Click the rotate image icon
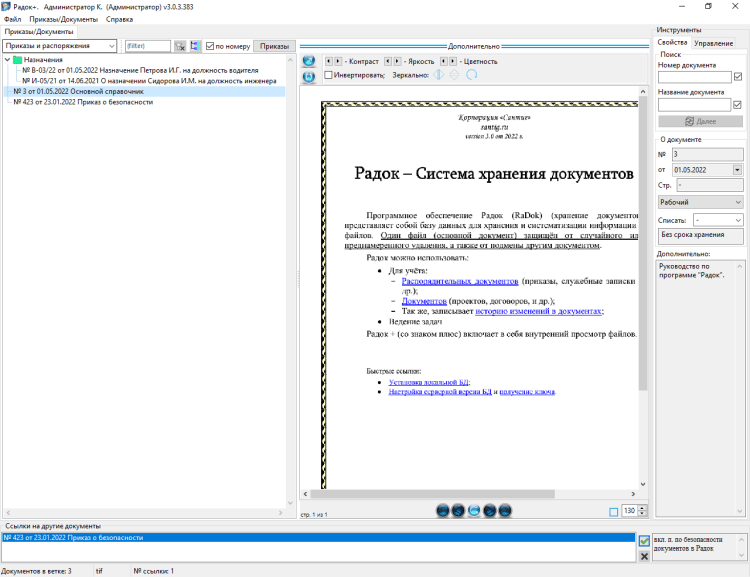Screen dimensions: 750x577 point(471,75)
